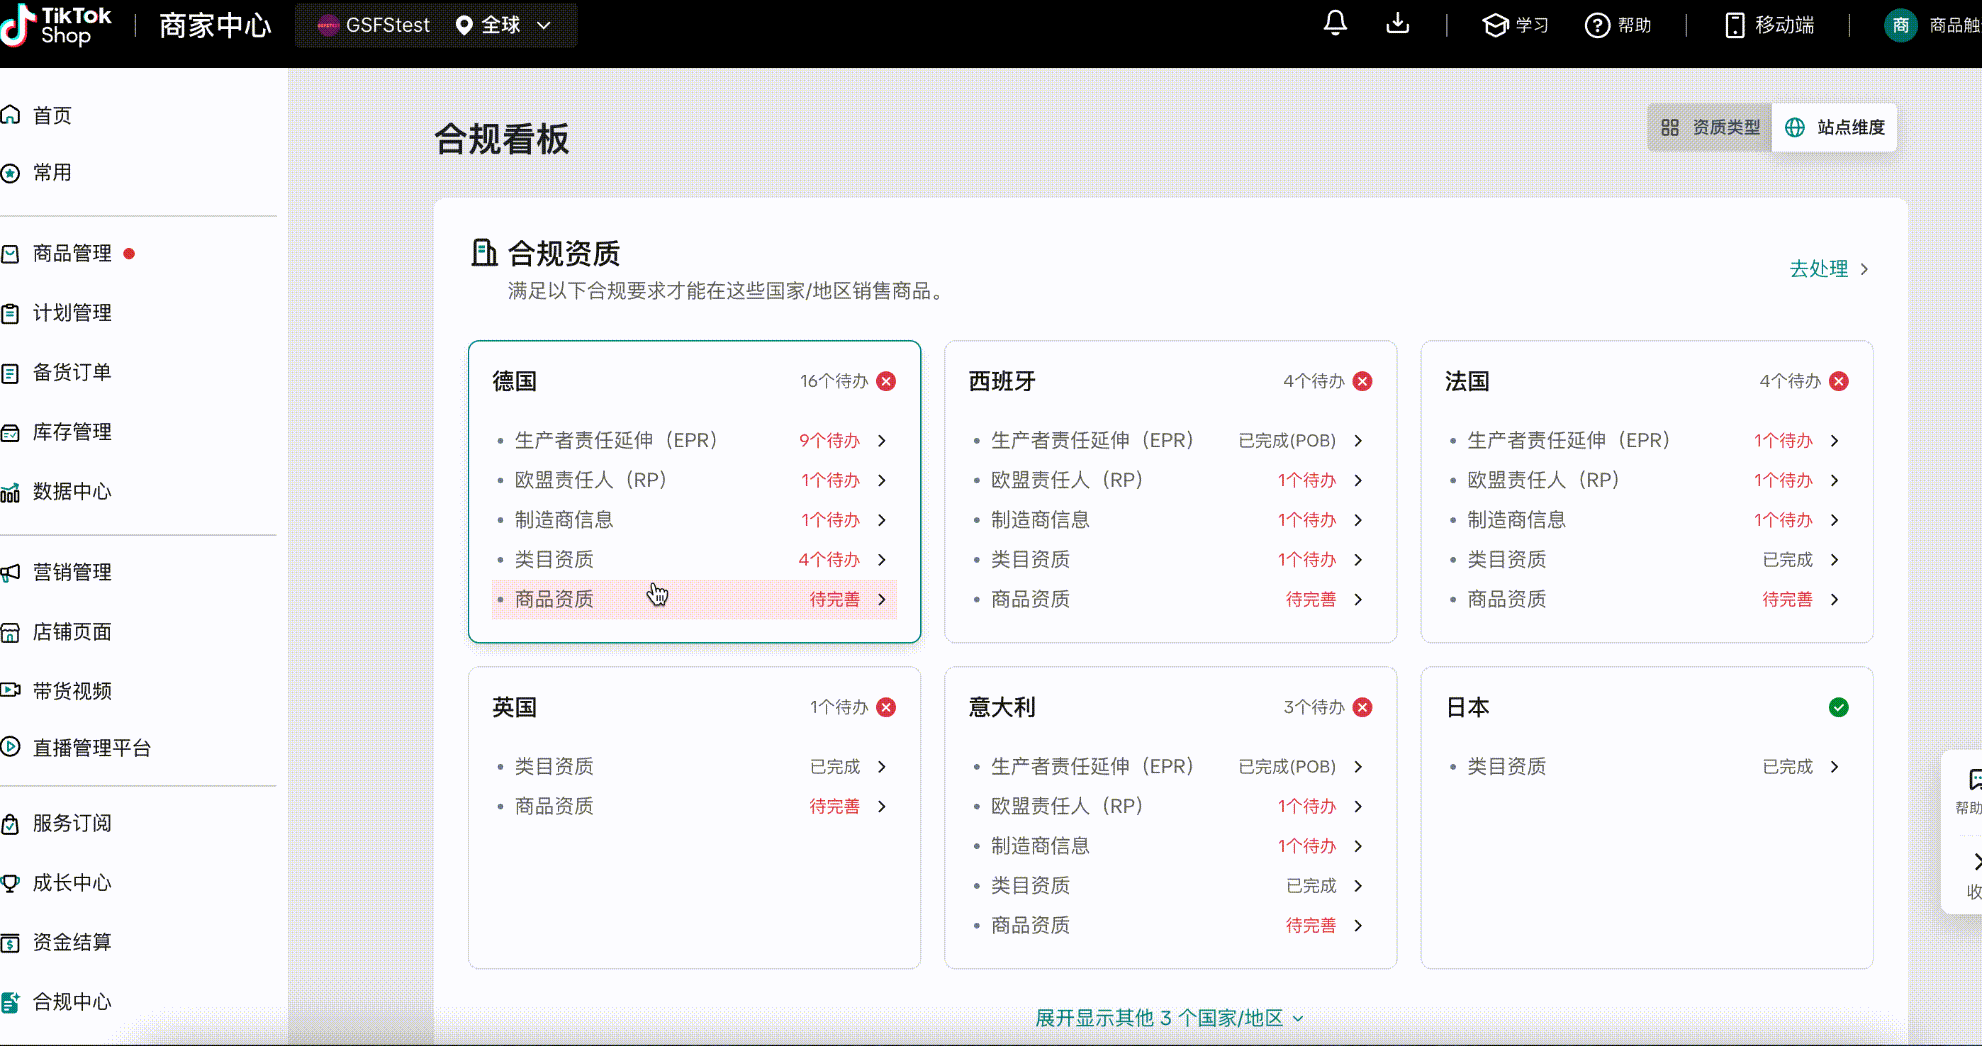Click the notification bell icon

[x=1335, y=24]
